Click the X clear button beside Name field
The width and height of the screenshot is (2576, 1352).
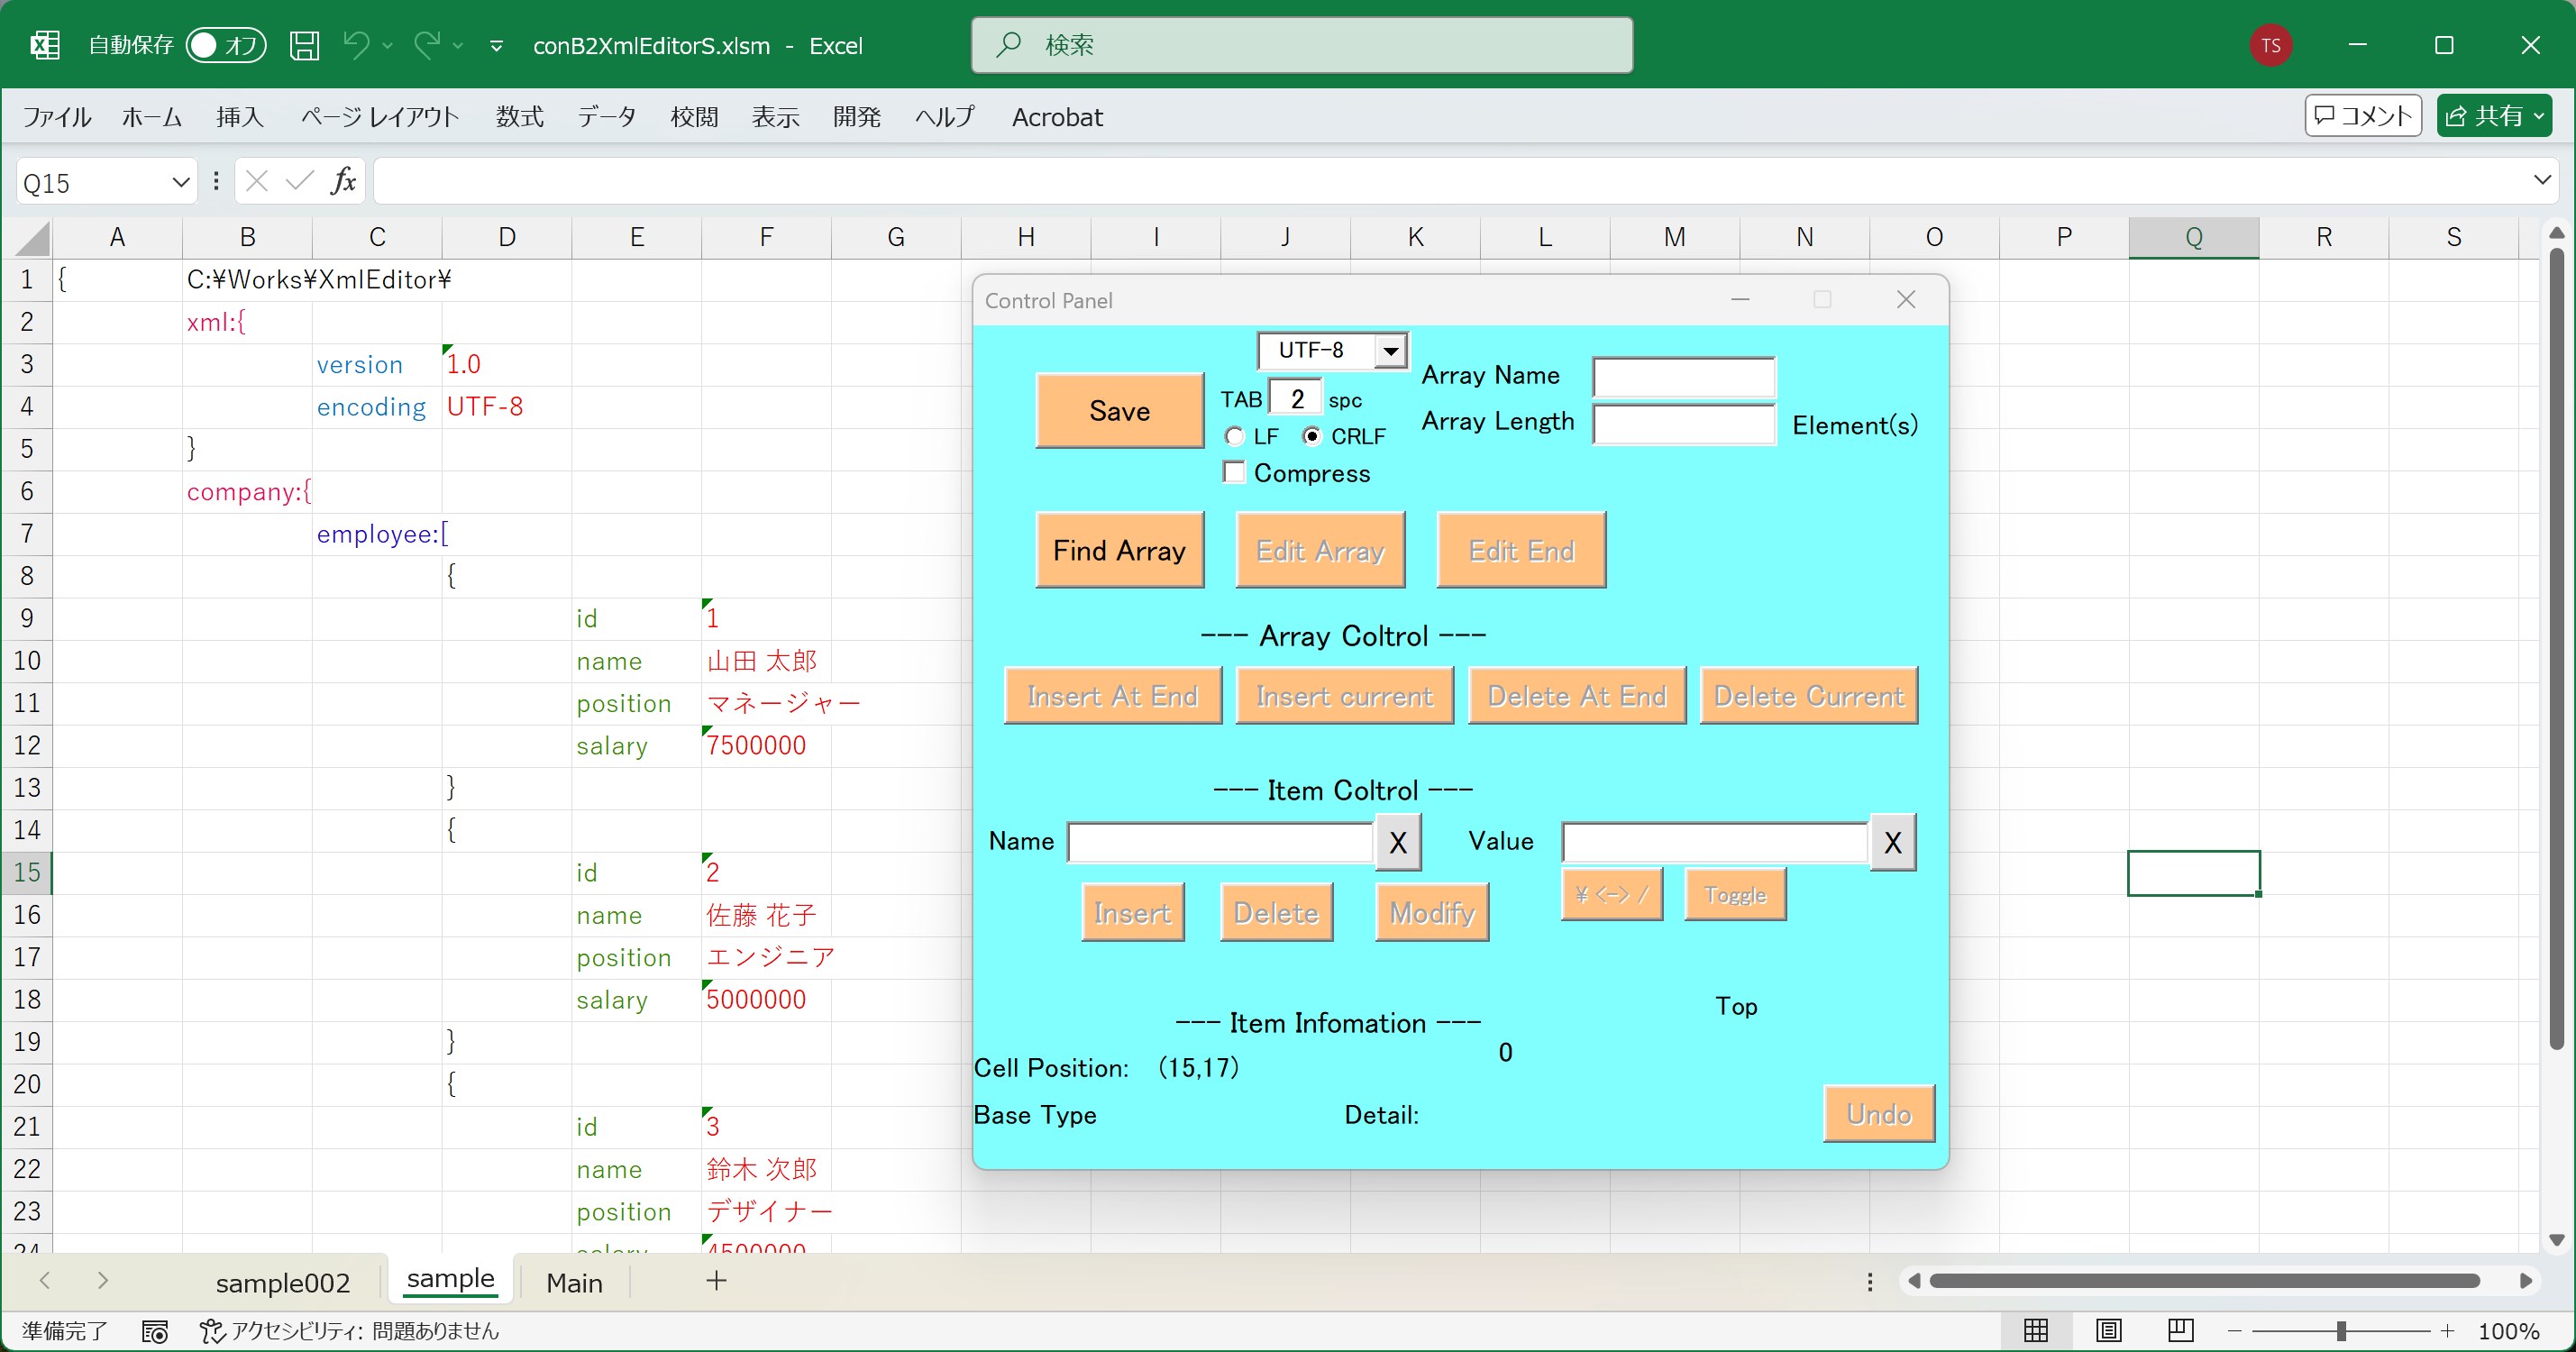[x=1397, y=842]
